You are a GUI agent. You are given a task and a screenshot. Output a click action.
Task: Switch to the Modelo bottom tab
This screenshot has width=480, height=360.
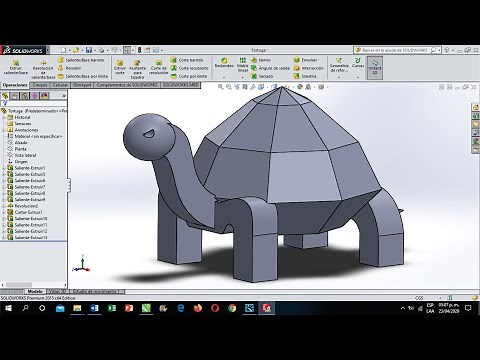[x=35, y=292]
